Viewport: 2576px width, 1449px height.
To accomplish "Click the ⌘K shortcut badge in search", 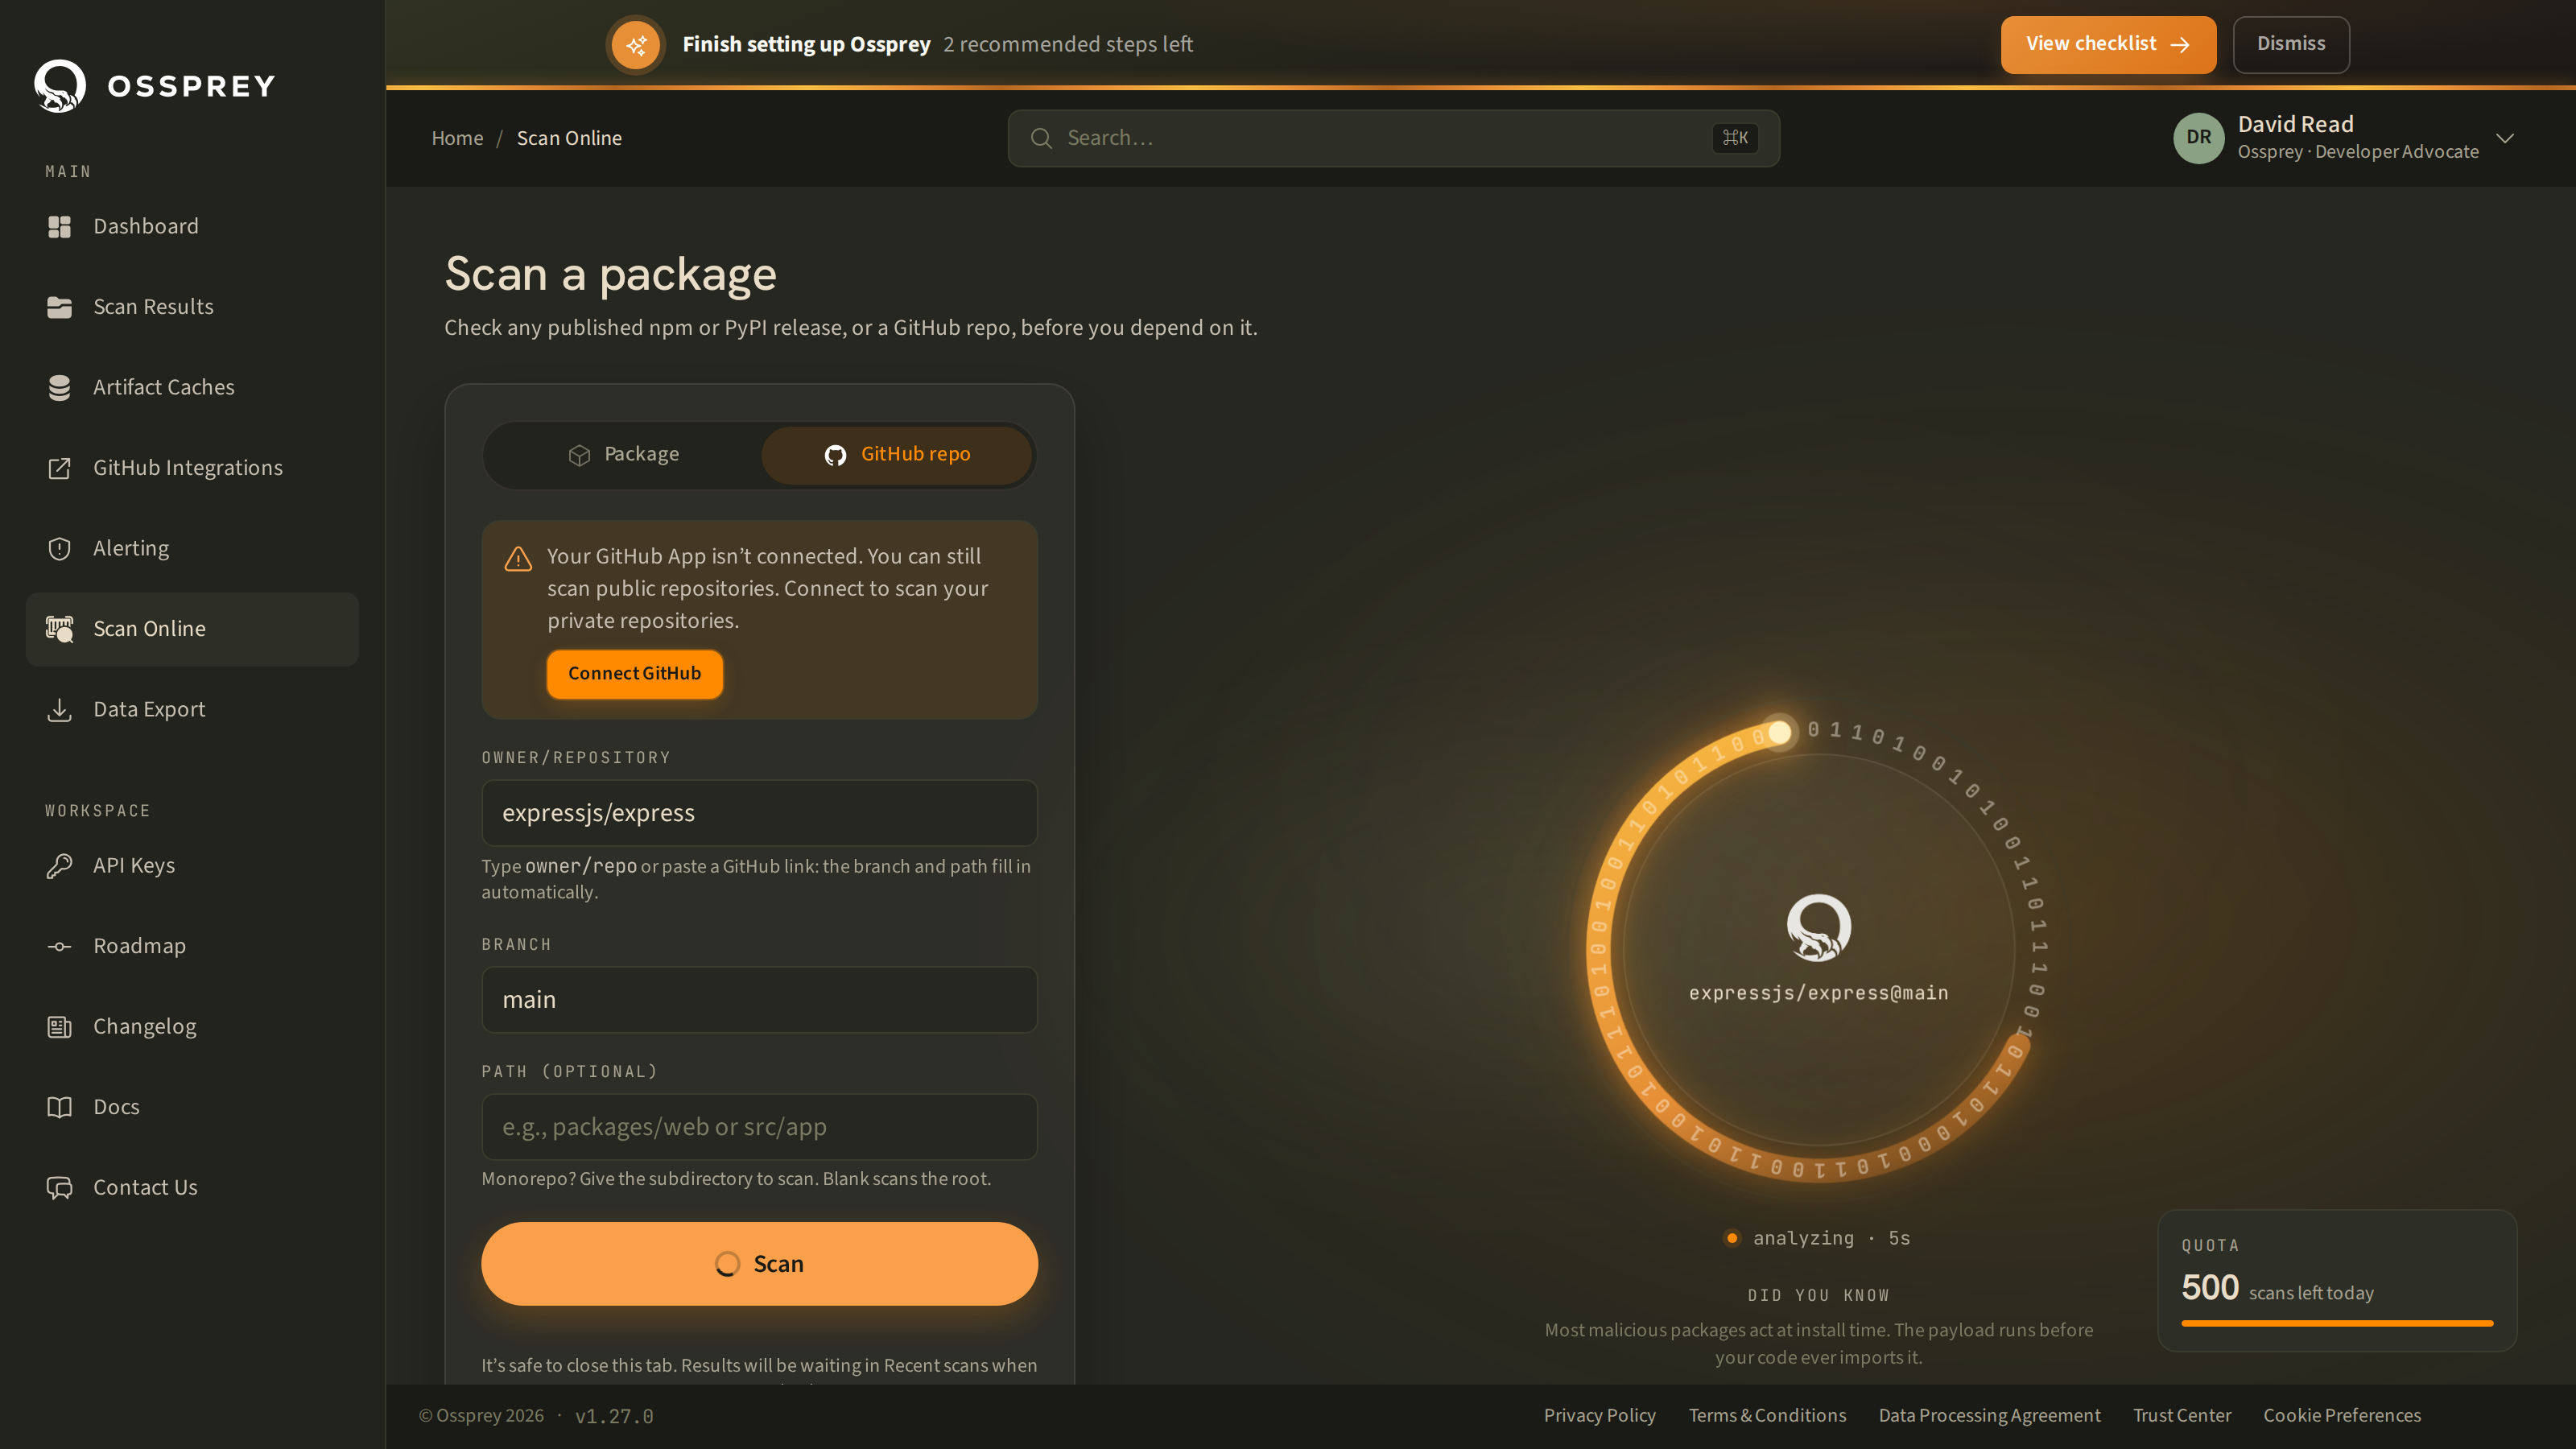I will click(1735, 138).
